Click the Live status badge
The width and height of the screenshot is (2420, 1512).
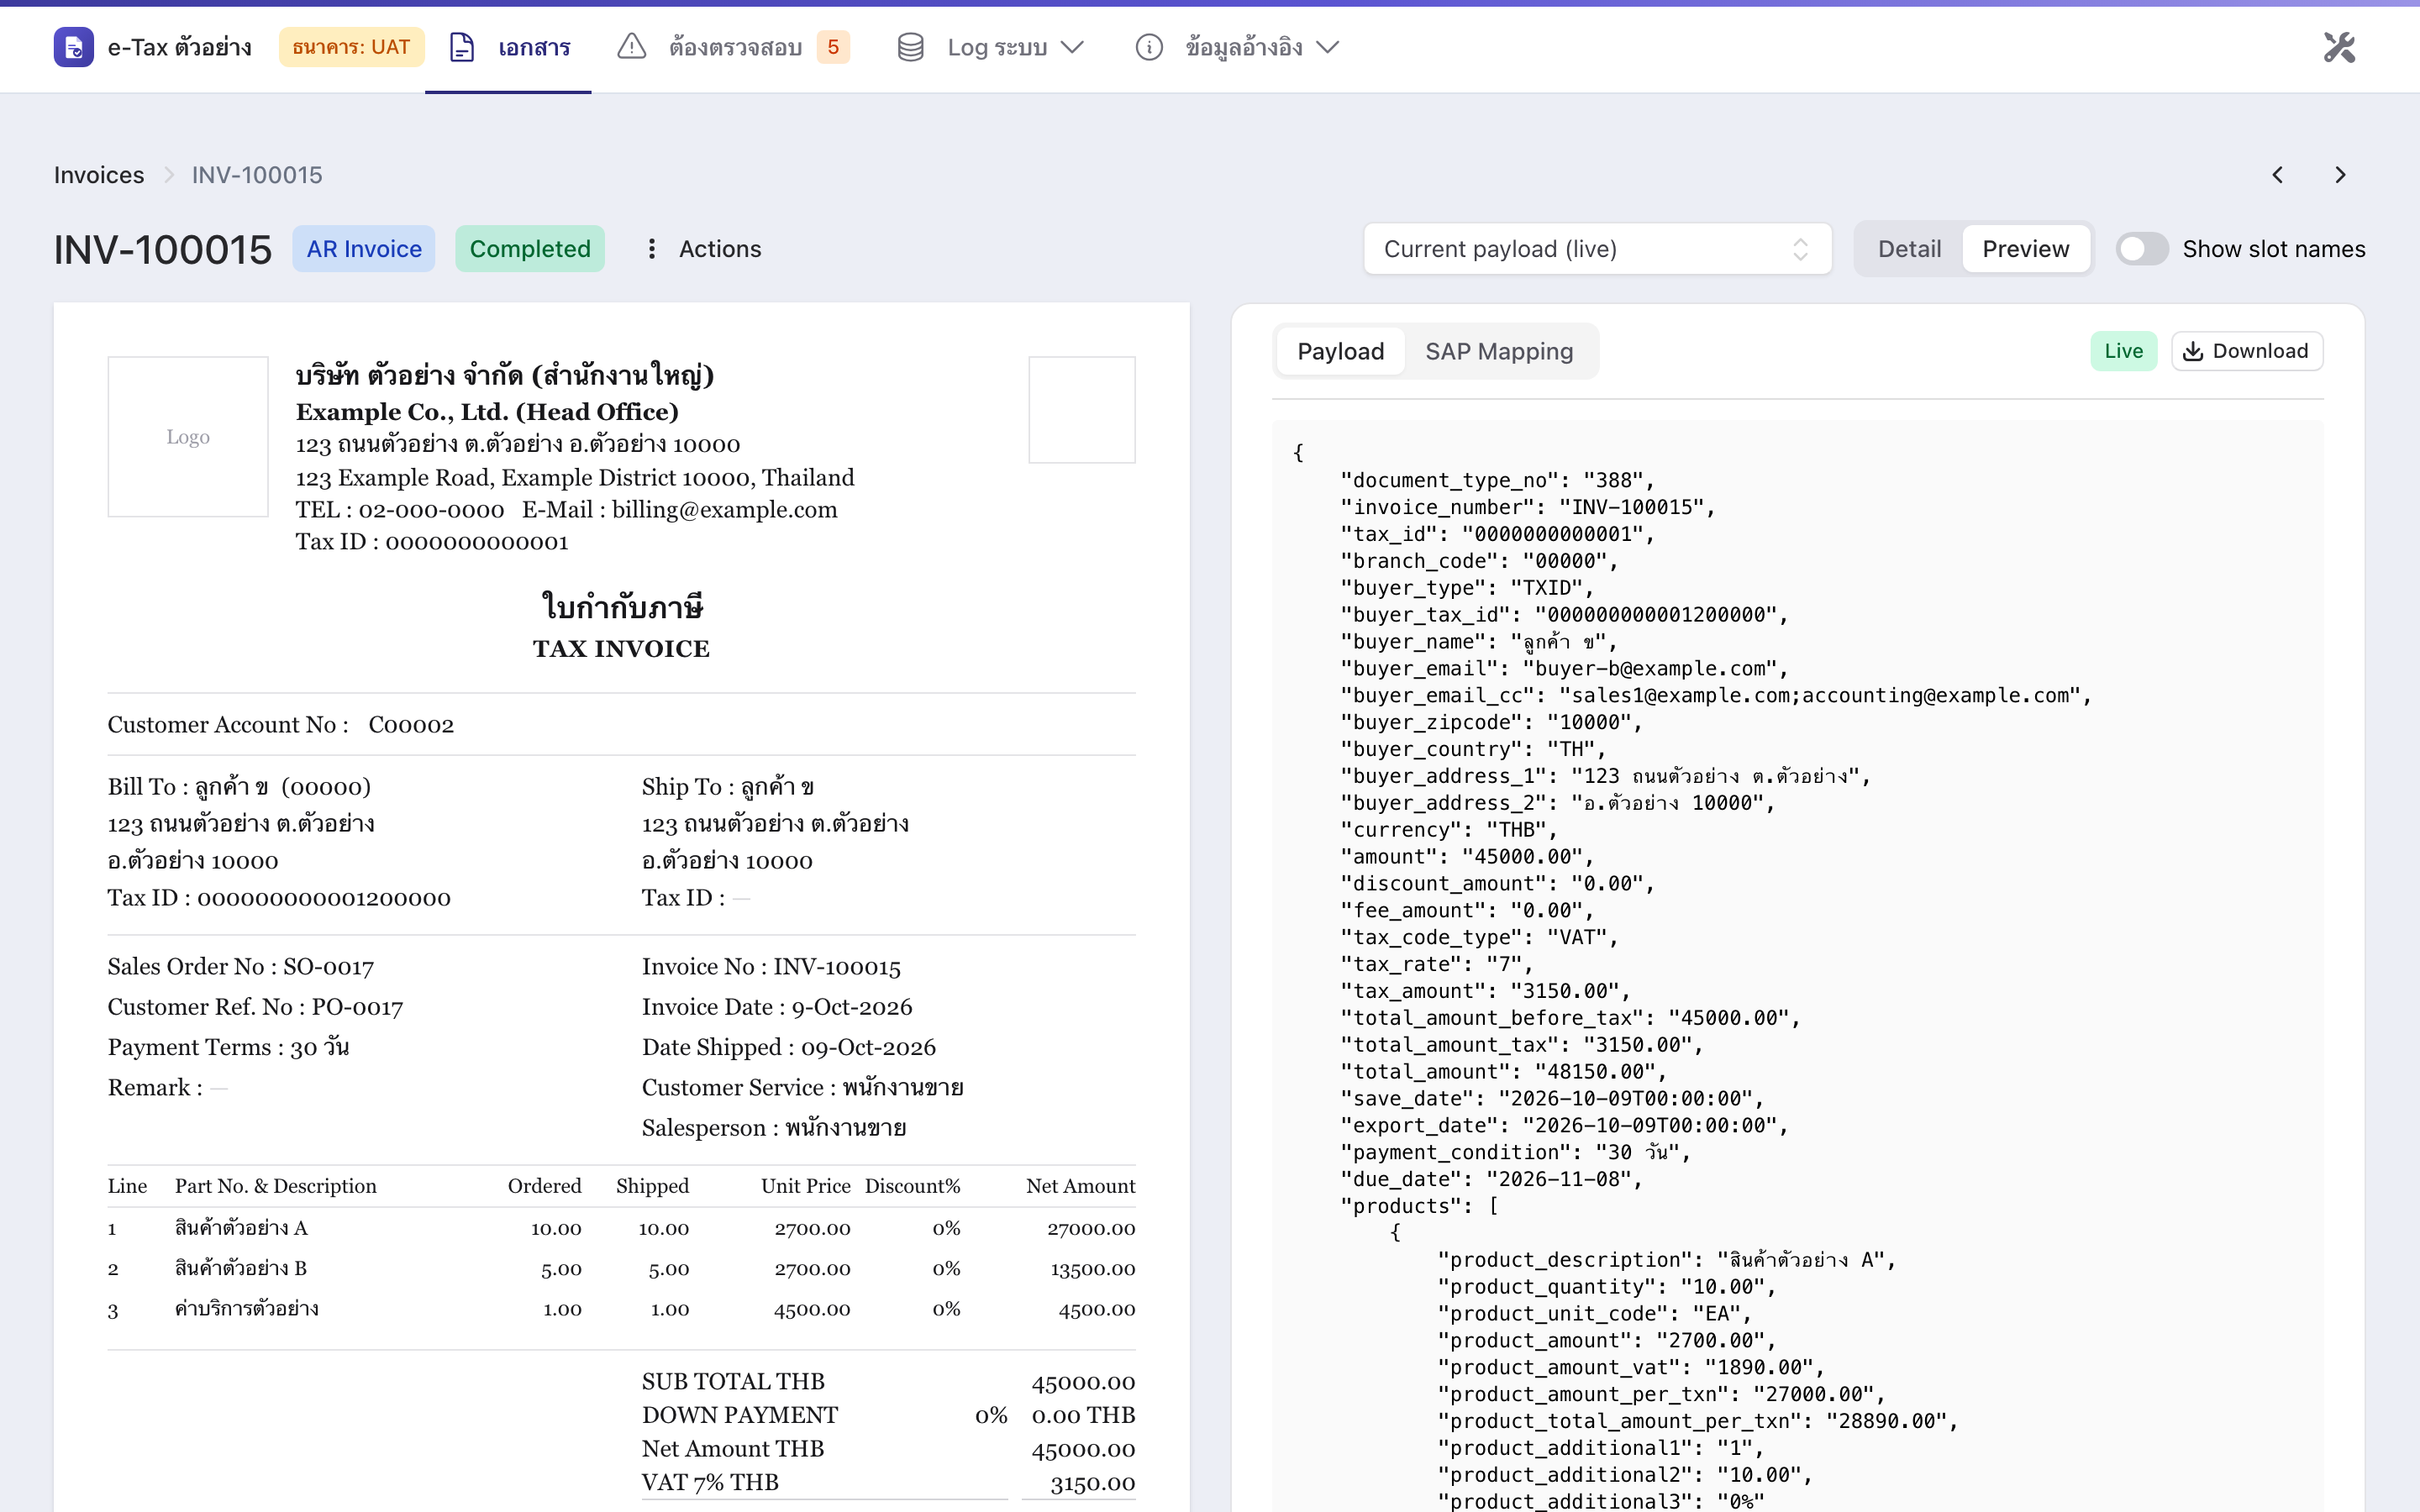pyautogui.click(x=2123, y=351)
